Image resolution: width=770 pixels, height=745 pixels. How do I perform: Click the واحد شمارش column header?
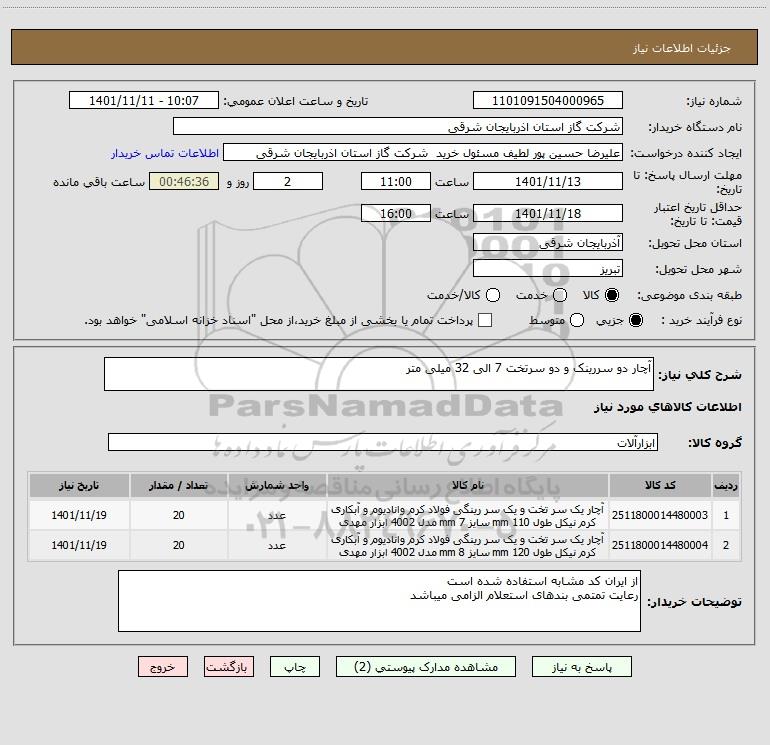pos(277,485)
